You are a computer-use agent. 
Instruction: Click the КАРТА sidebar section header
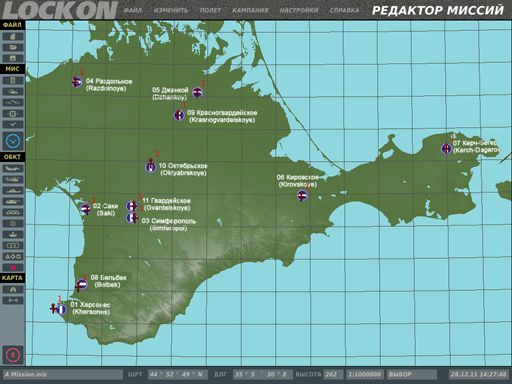[13, 278]
